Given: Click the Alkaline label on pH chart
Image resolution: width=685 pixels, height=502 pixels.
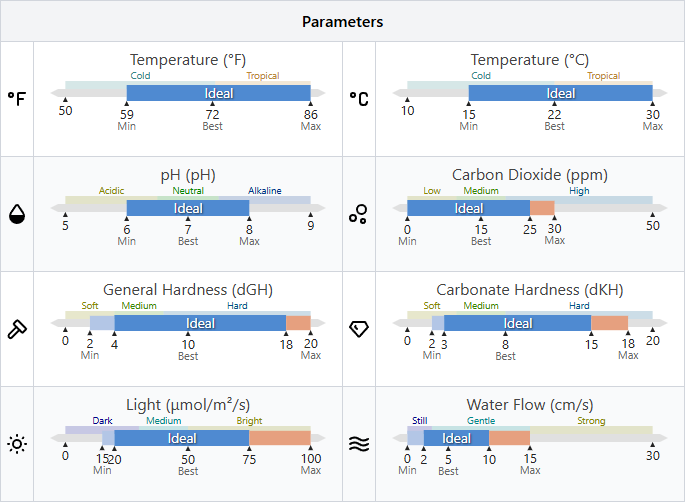Looking at the screenshot, I should click(265, 190).
